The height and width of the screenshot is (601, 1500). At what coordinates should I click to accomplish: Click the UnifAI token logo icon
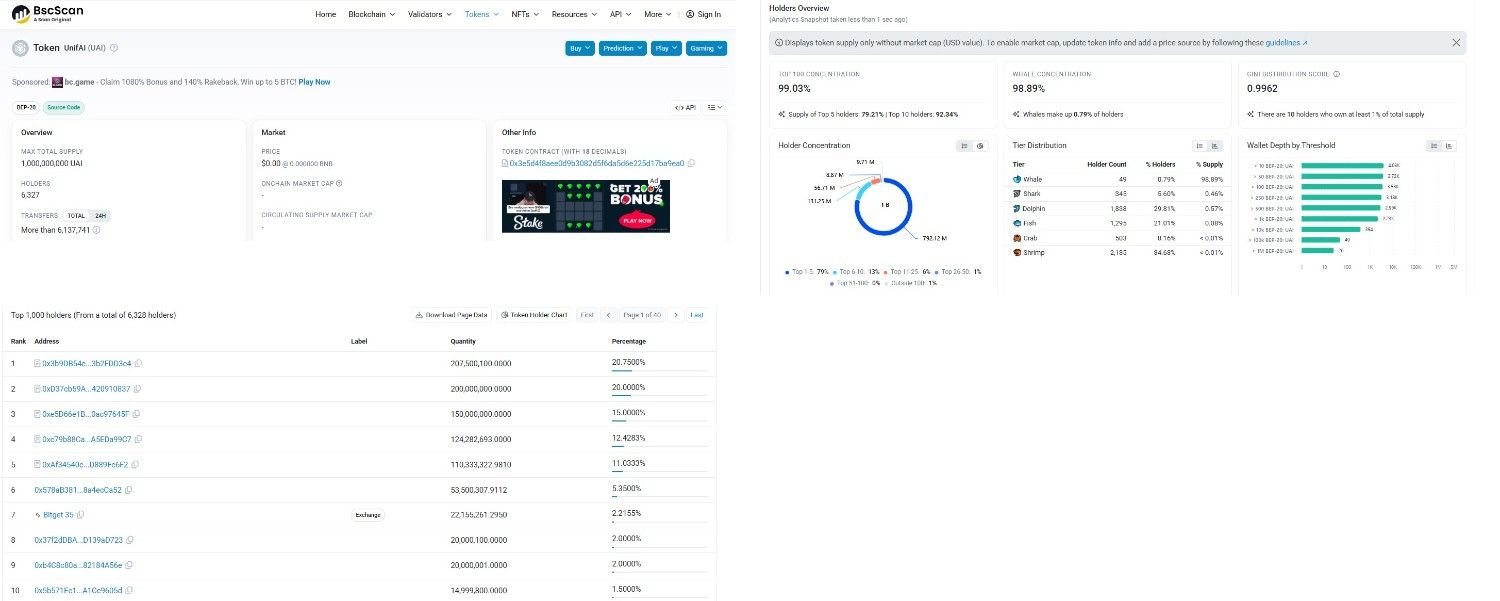click(x=20, y=48)
